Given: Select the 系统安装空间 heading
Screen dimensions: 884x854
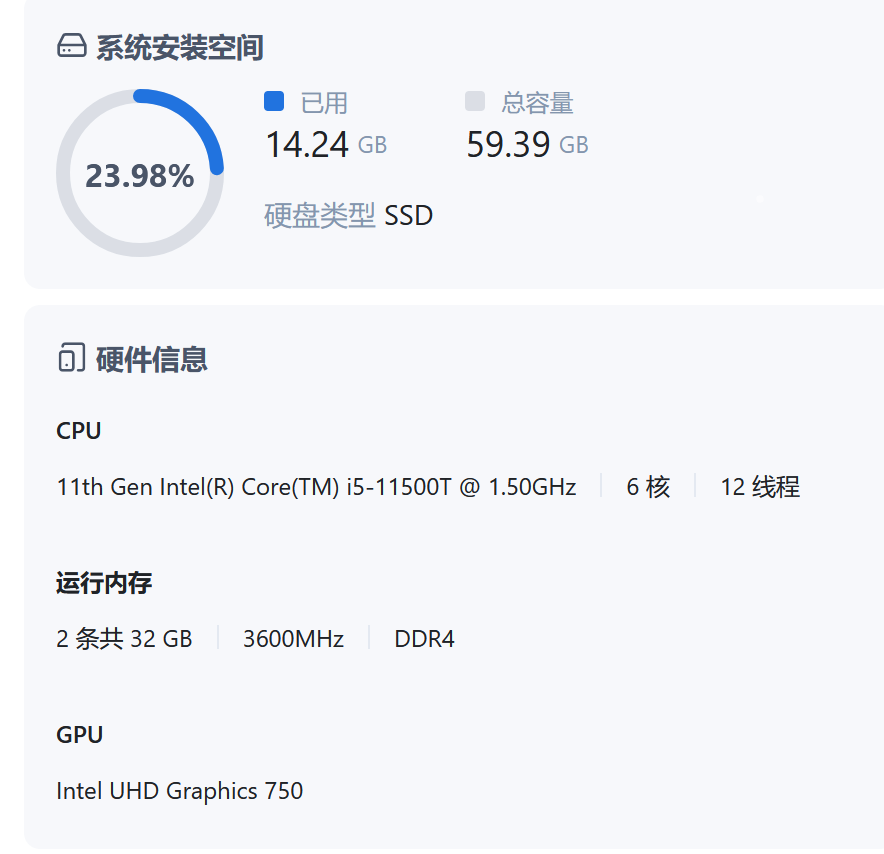Looking at the screenshot, I should 180,47.
